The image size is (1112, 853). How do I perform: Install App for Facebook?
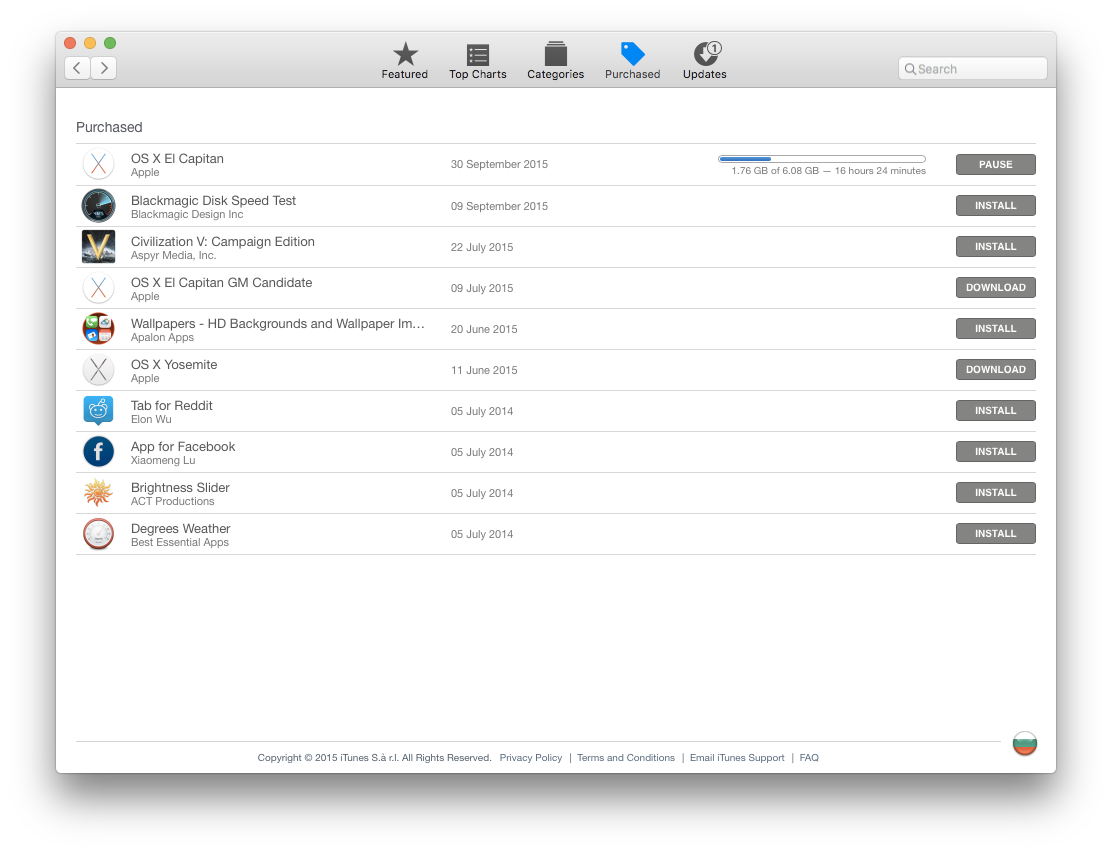click(996, 452)
